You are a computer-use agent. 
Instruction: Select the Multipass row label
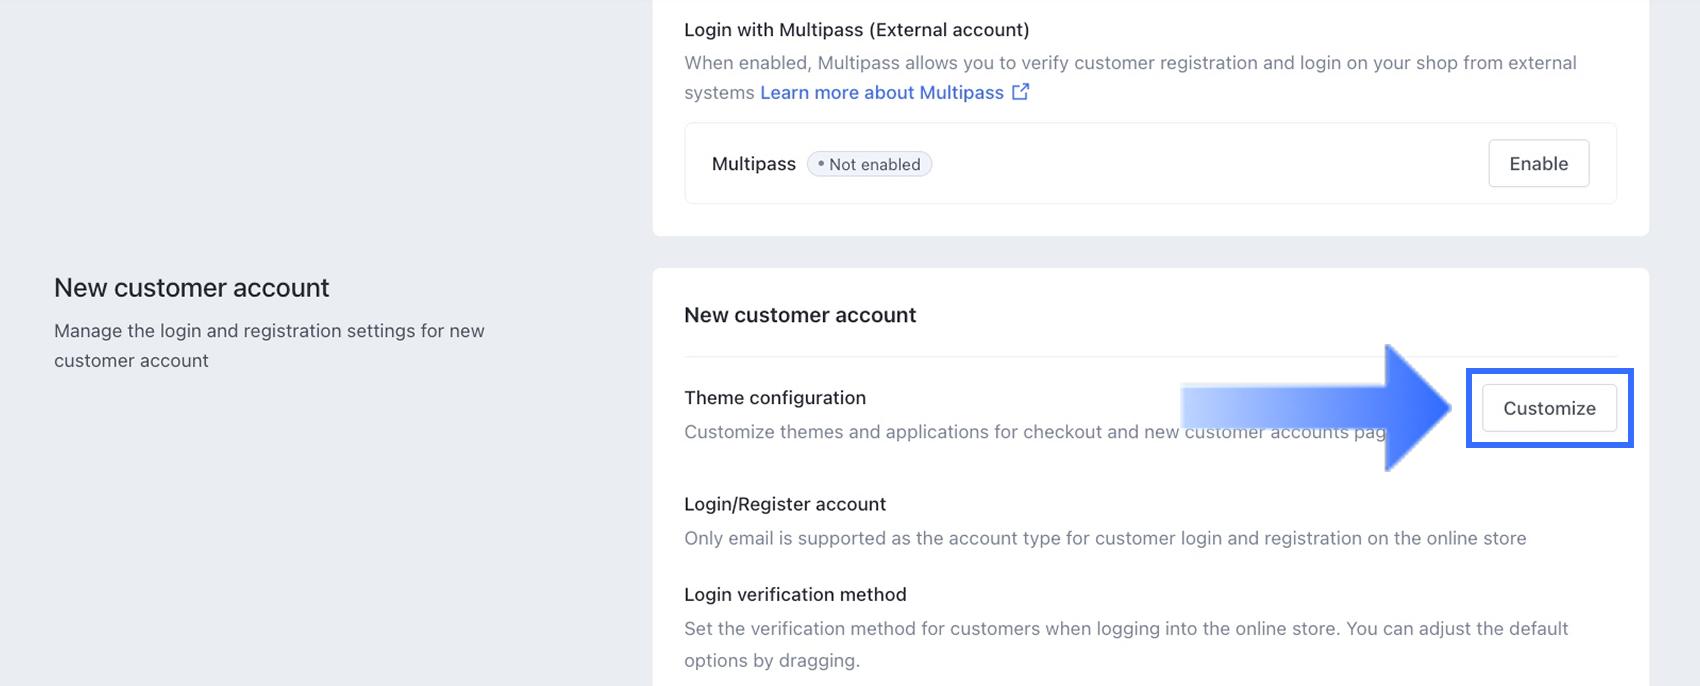pyautogui.click(x=753, y=164)
